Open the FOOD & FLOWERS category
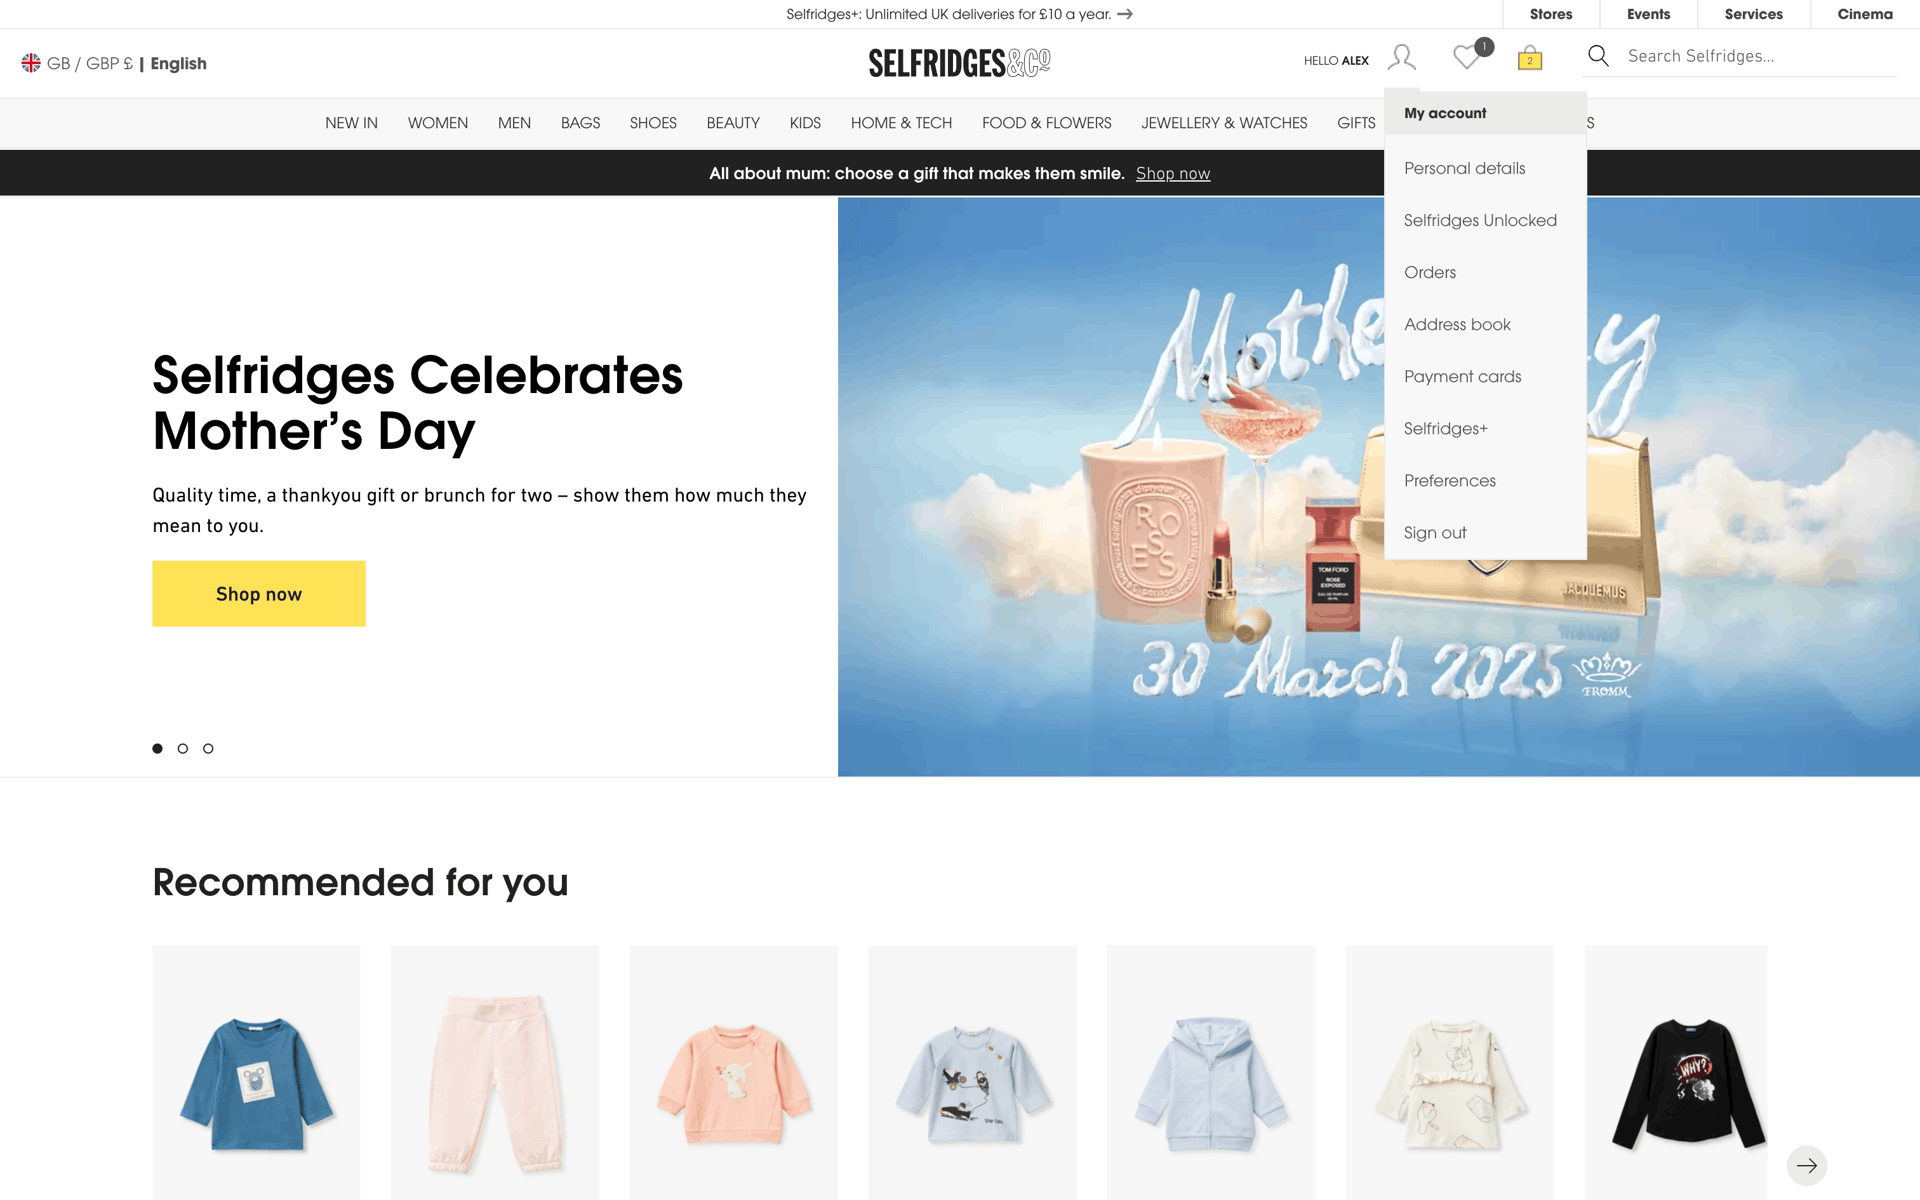Viewport: 1920px width, 1200px height. 1046,123
